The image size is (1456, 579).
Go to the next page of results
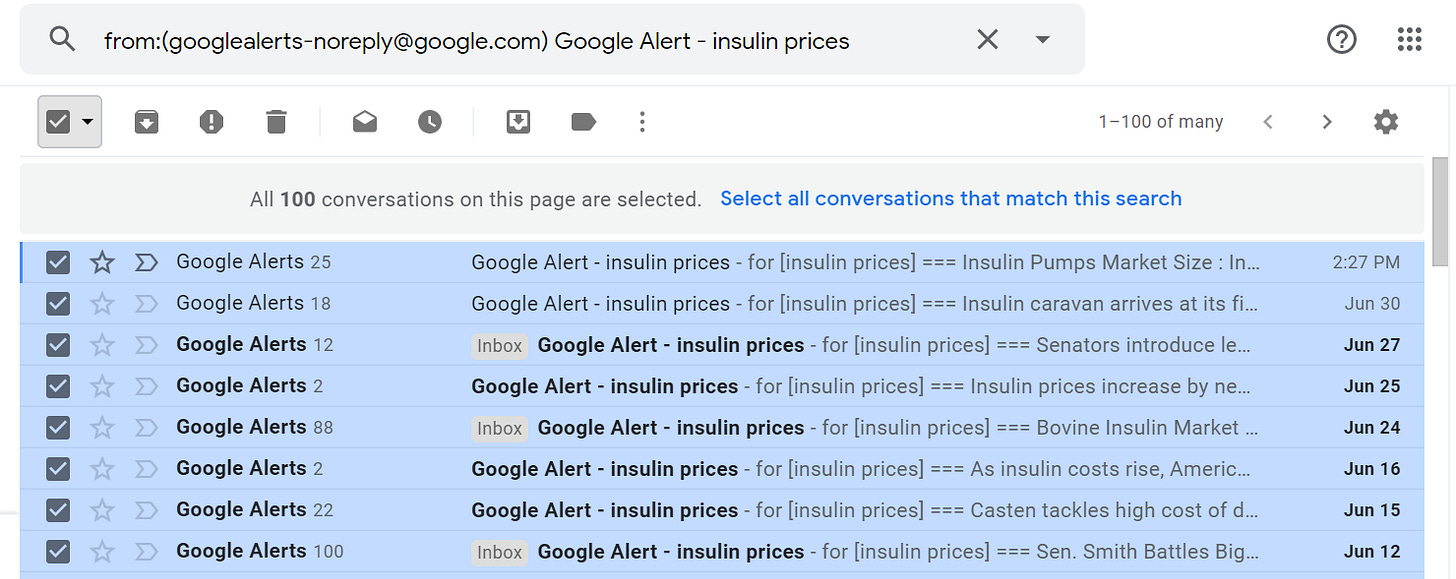coord(1327,122)
